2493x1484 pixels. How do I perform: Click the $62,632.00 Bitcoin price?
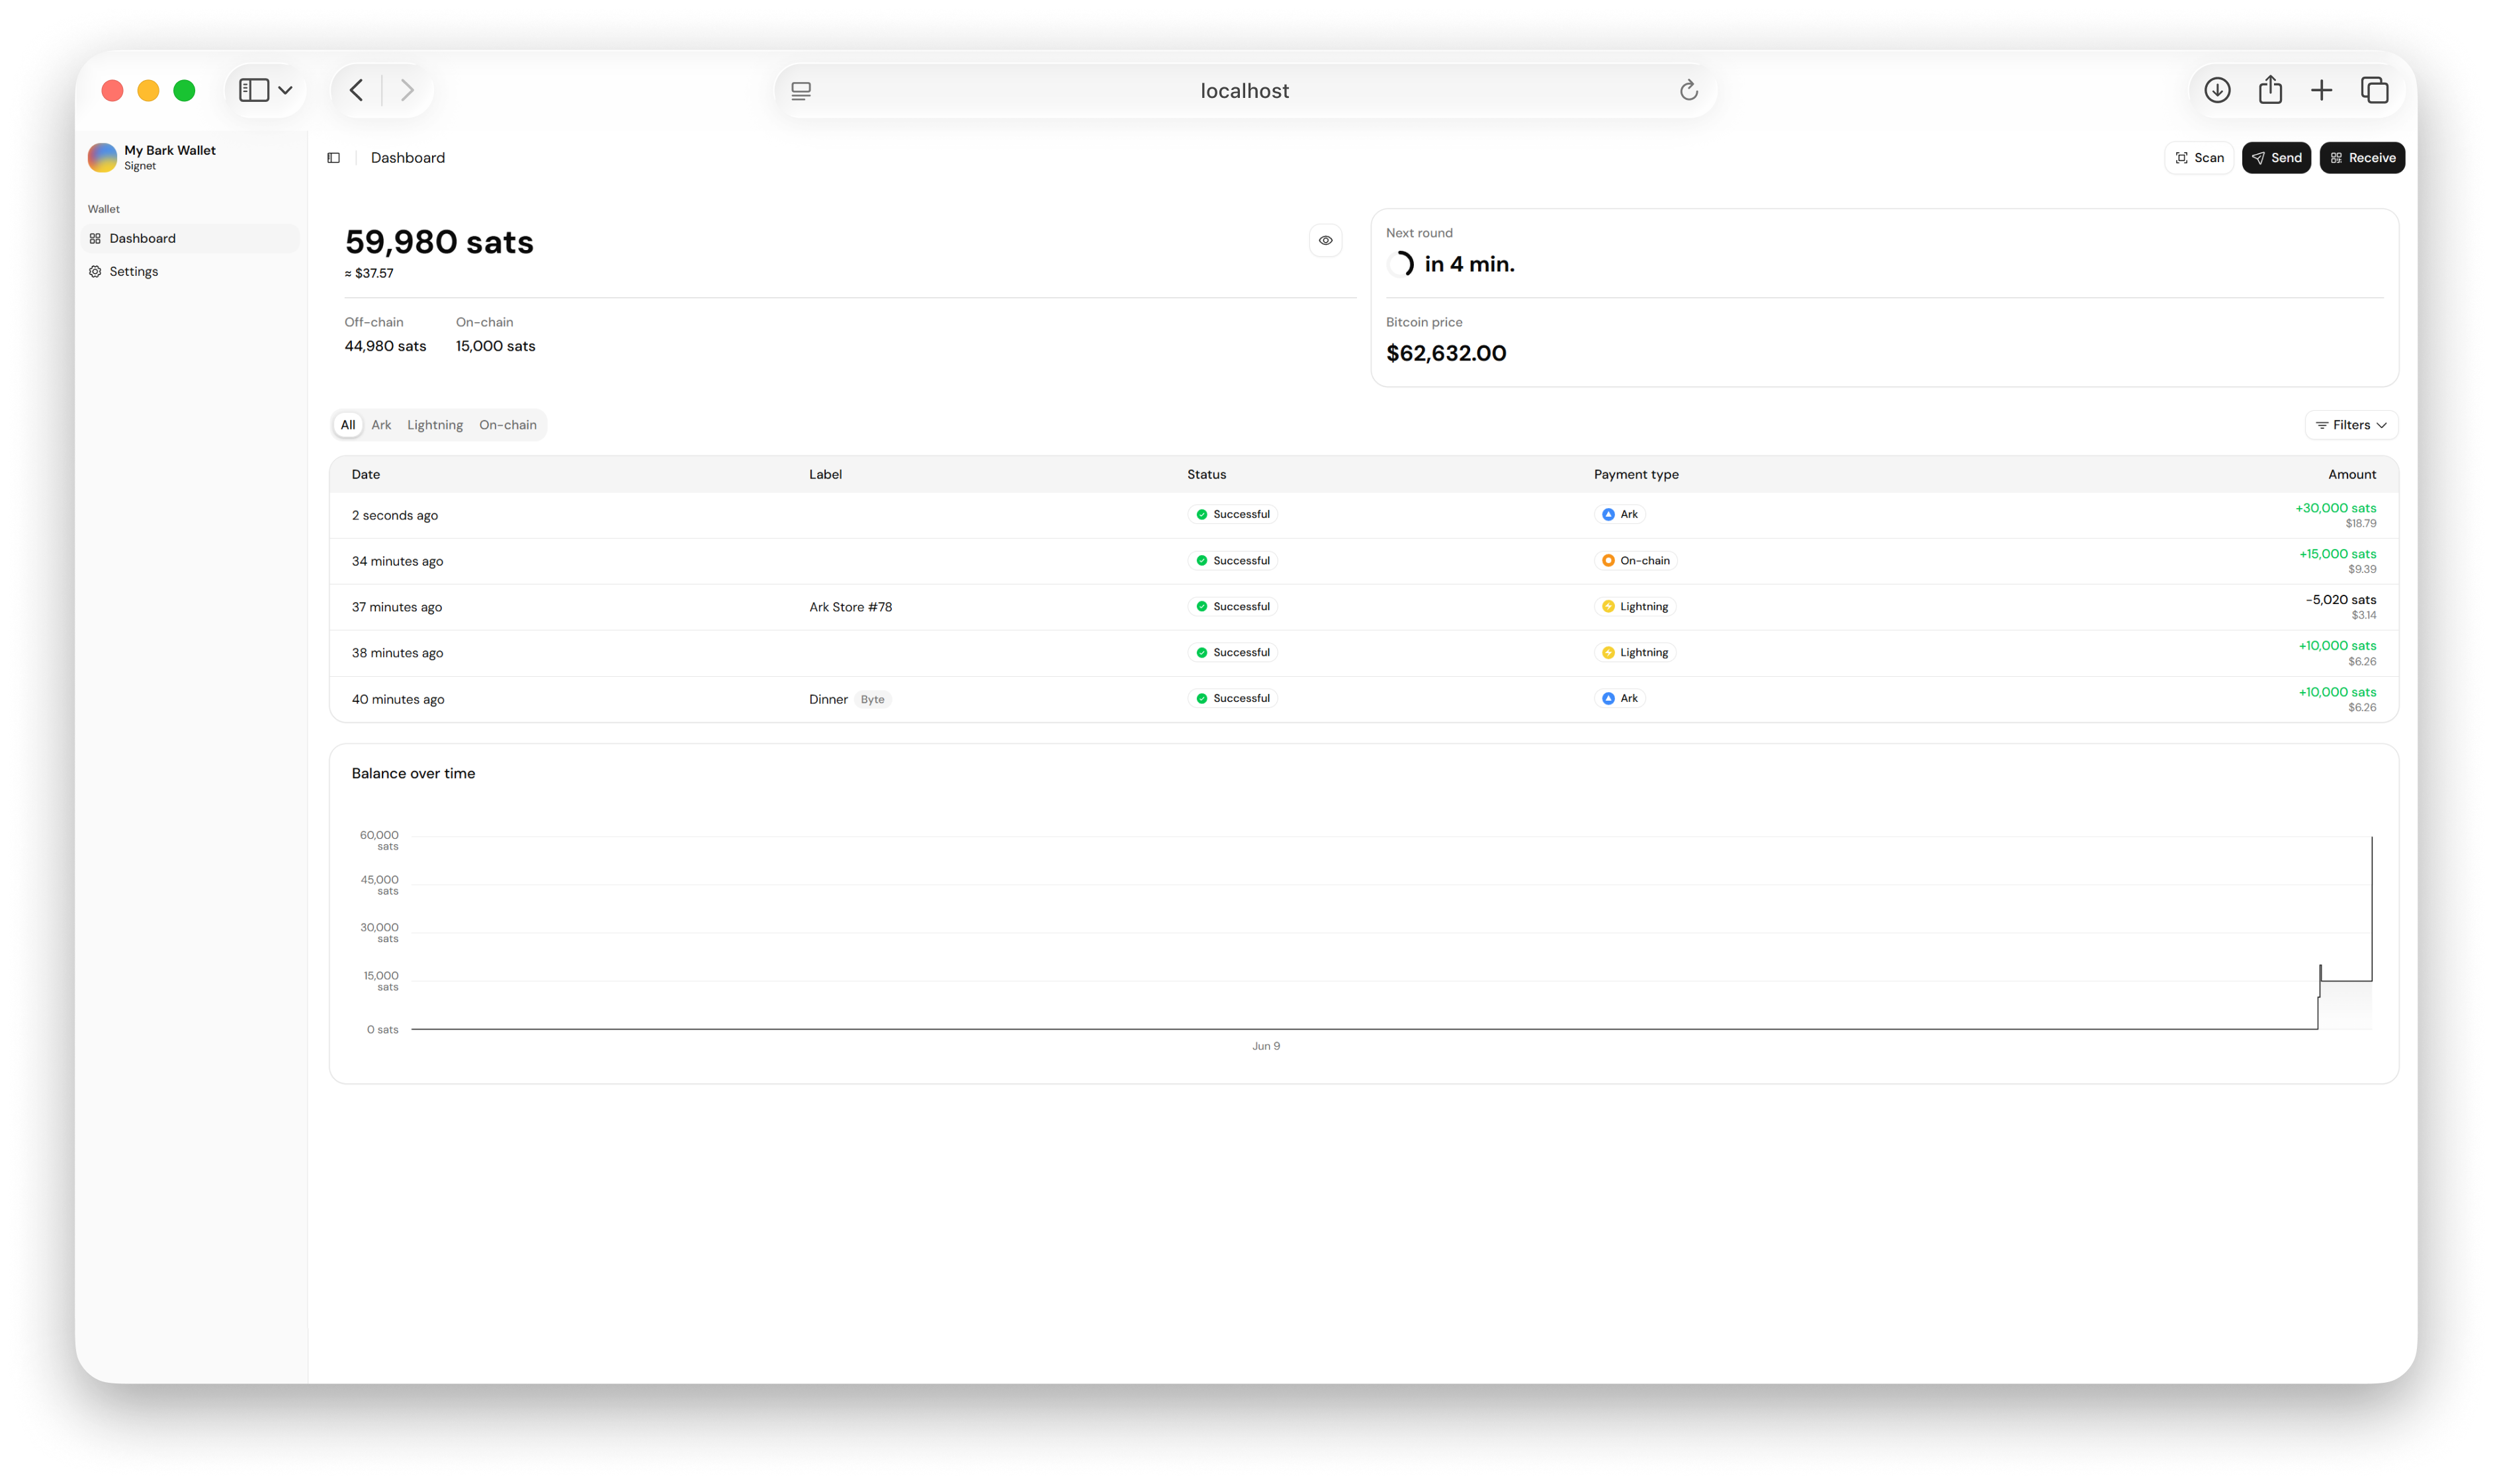tap(1445, 353)
